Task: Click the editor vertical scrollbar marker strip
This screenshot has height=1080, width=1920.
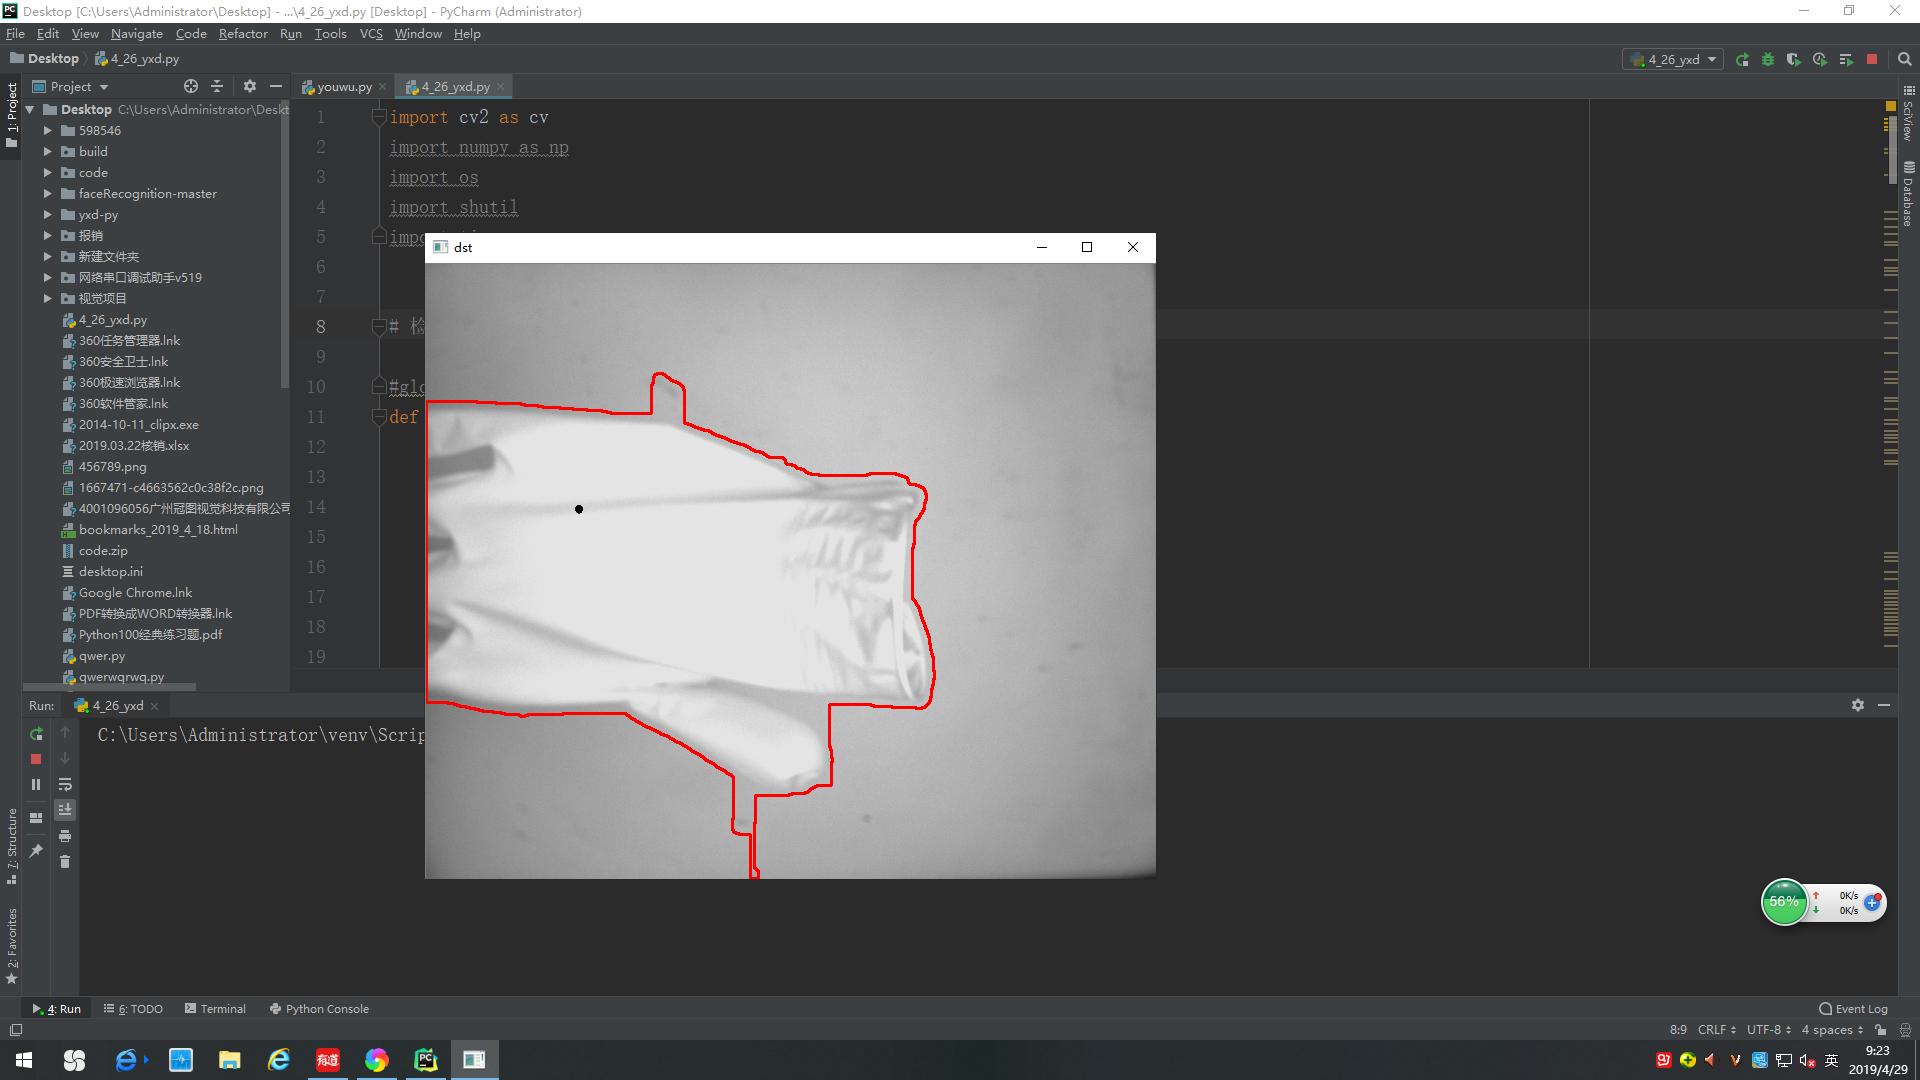Action: click(1890, 400)
